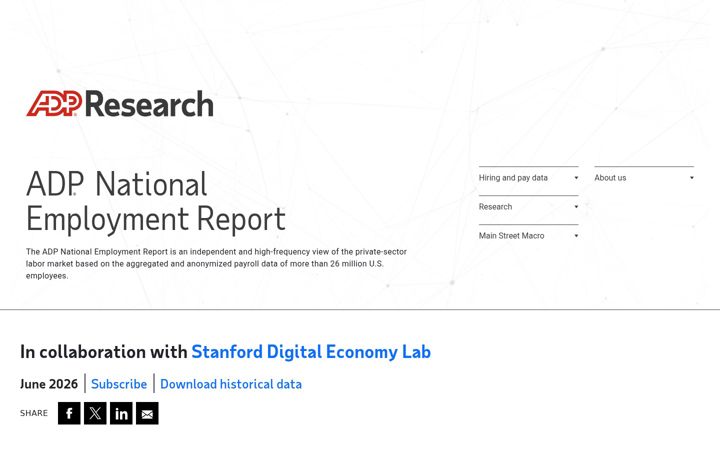Image resolution: width=720 pixels, height=450 pixels.
Task: Click the SHARE label text
Action: coord(34,413)
